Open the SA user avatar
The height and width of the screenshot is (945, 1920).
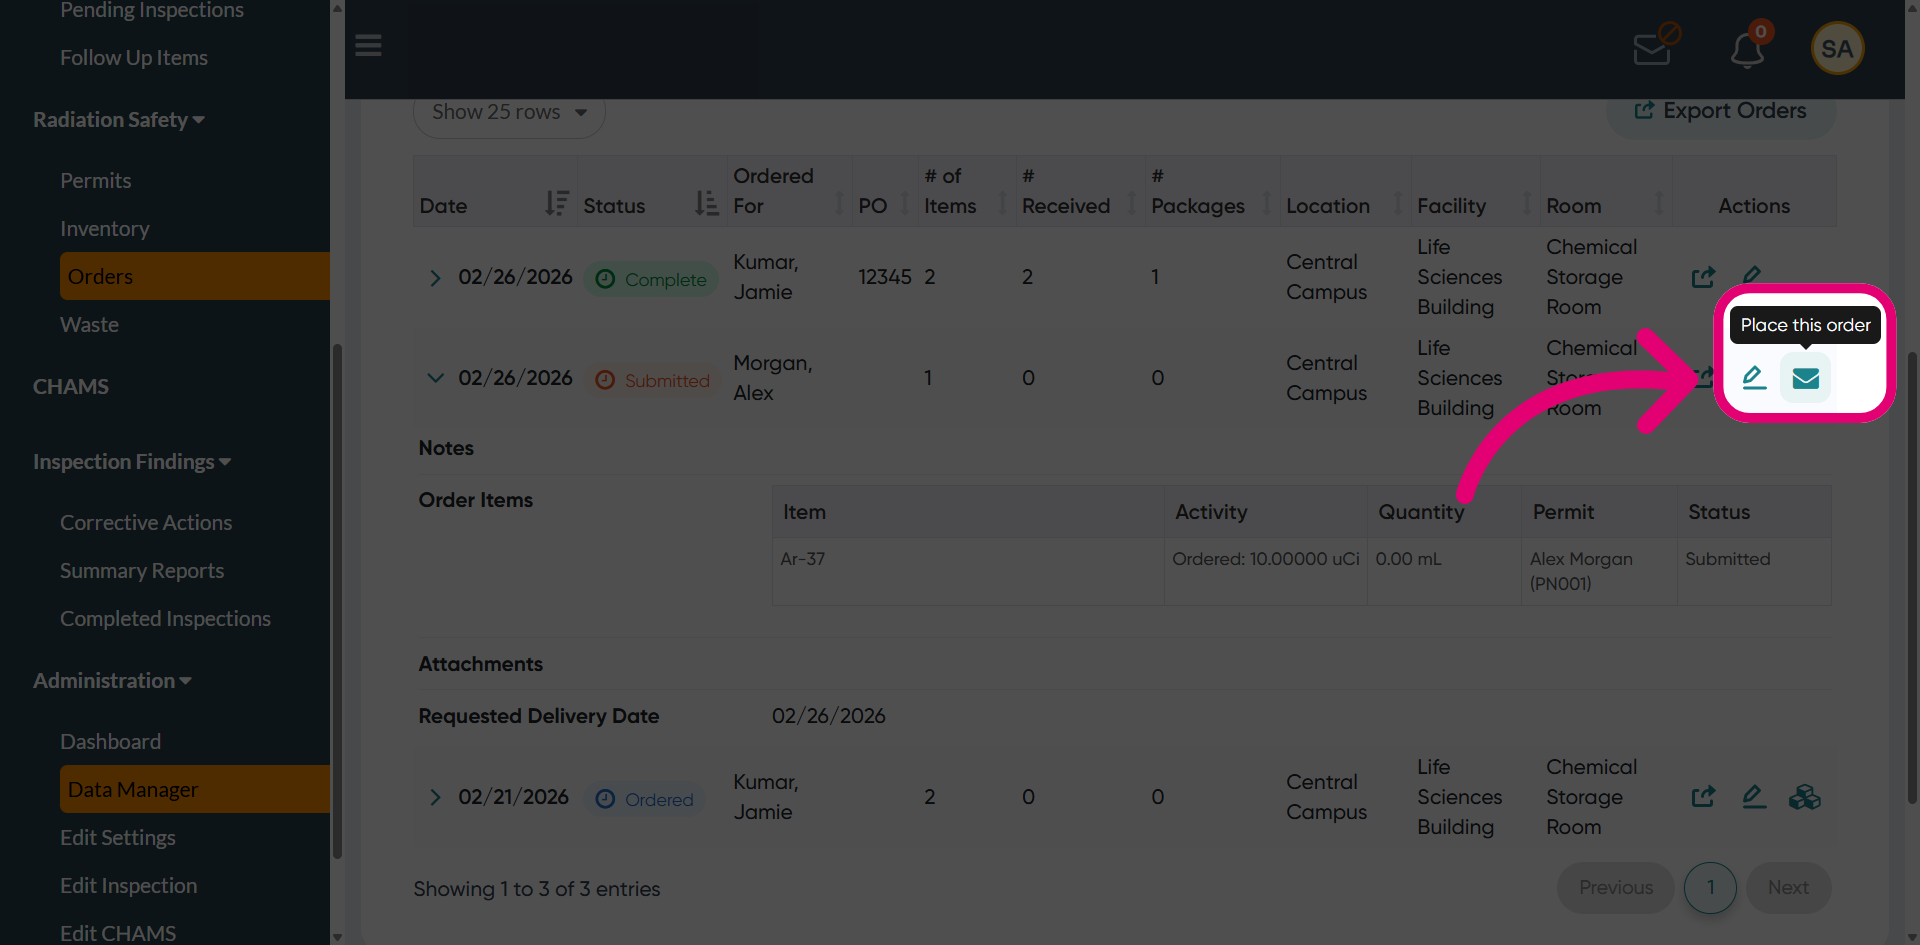click(1837, 48)
